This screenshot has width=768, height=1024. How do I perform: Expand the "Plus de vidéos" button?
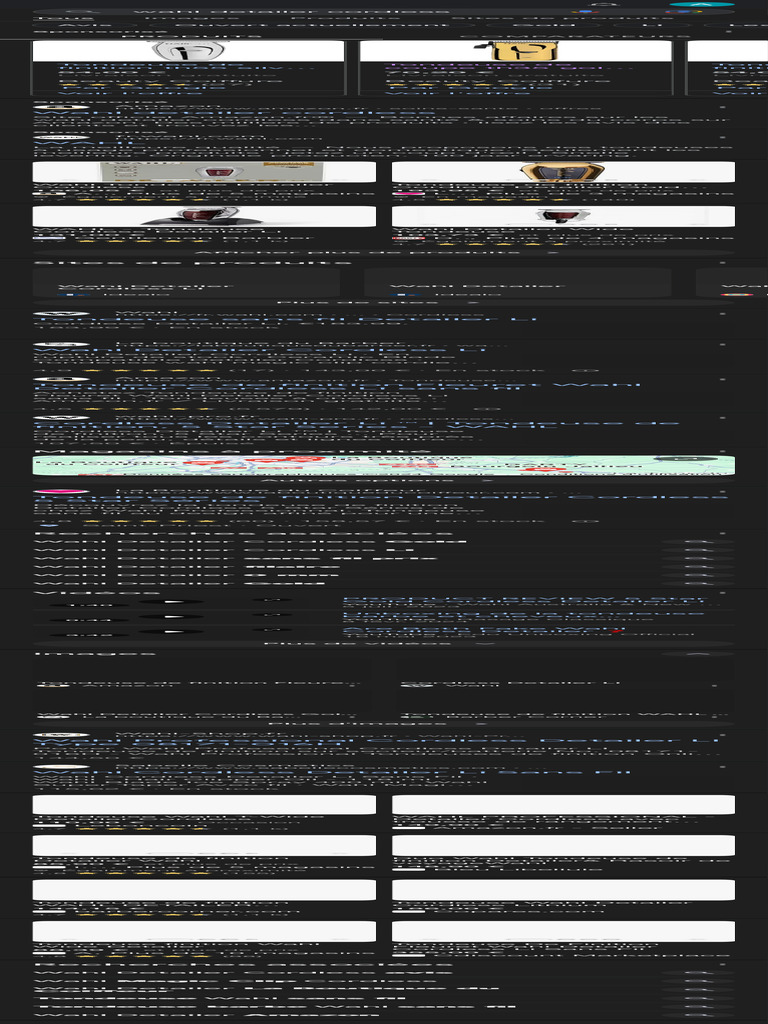[x=384, y=643]
